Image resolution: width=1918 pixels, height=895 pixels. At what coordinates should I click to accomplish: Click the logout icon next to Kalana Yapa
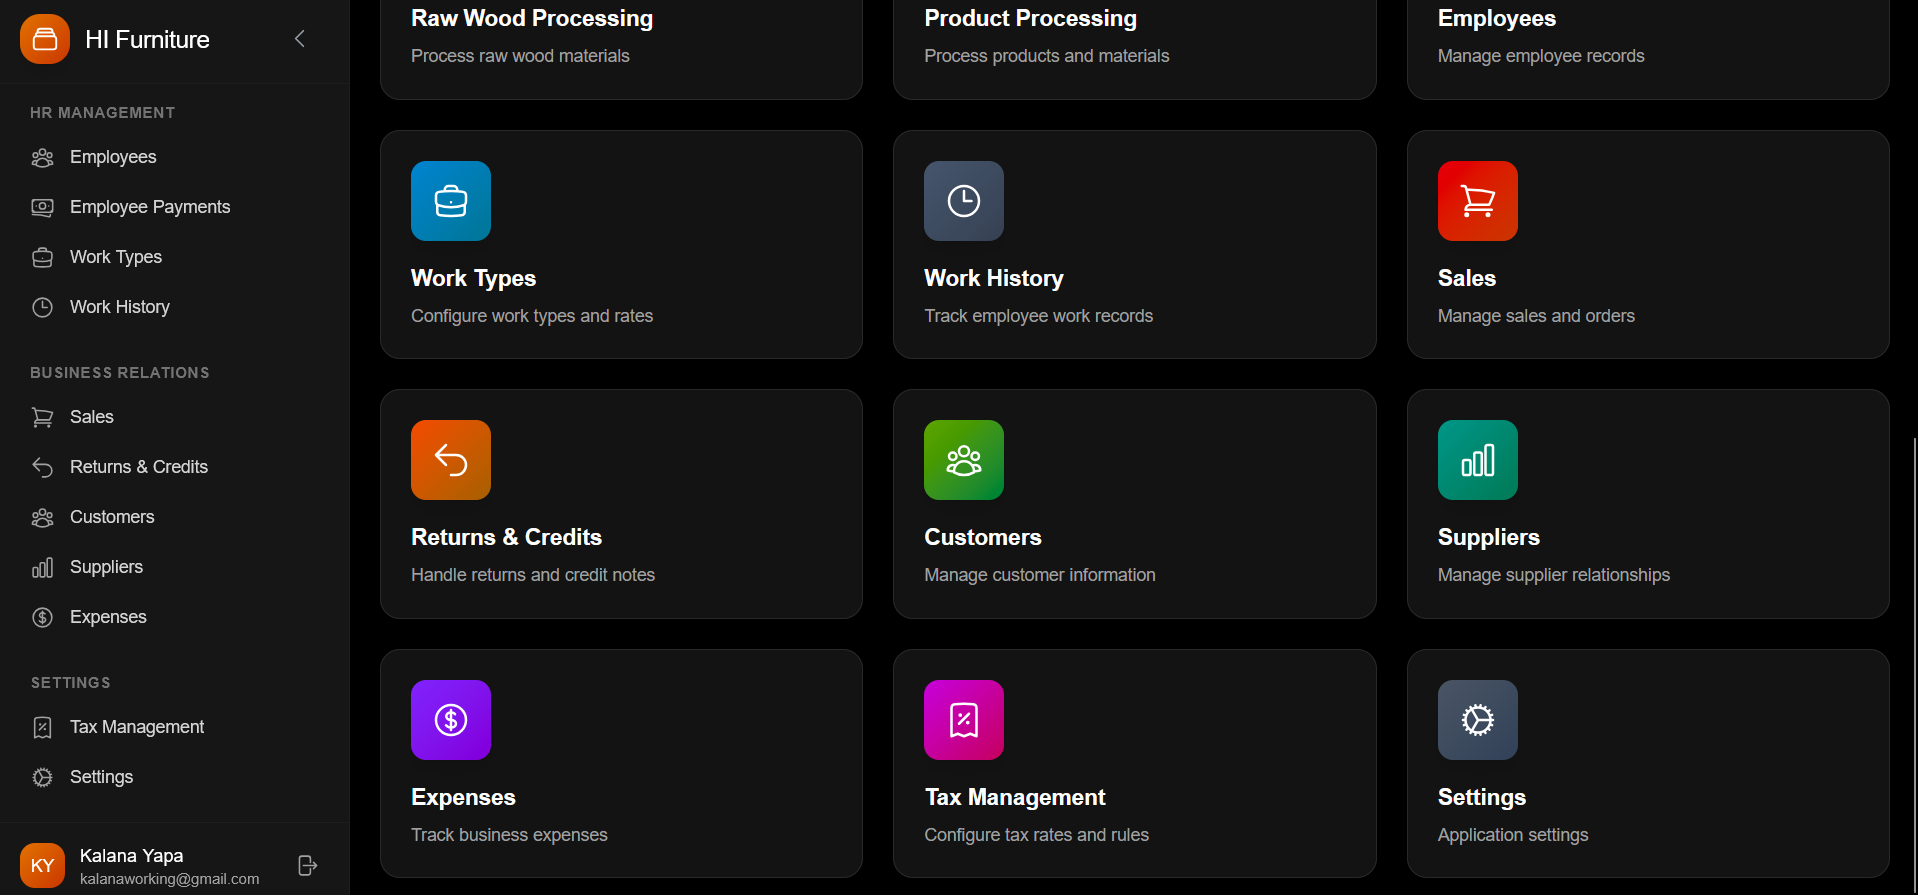(307, 865)
